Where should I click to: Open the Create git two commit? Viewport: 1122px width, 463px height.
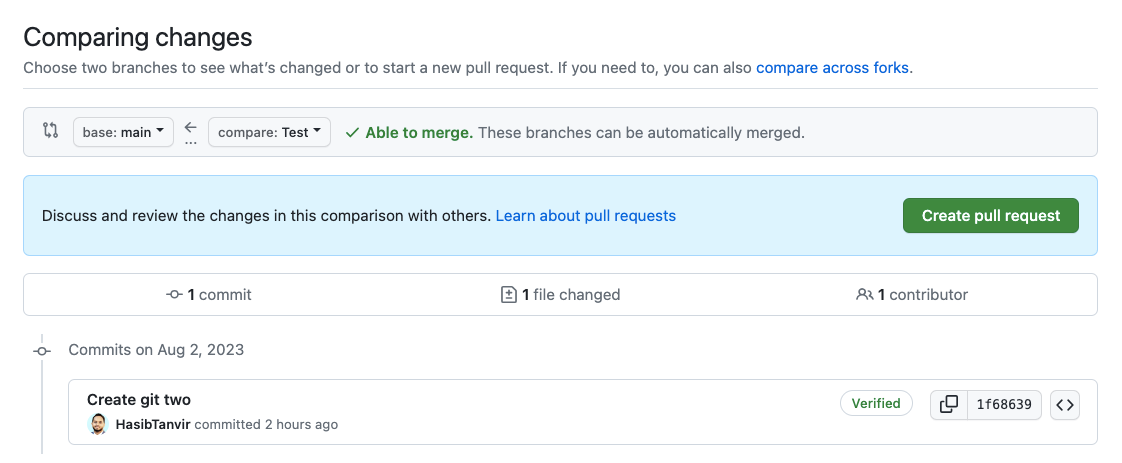(x=139, y=400)
